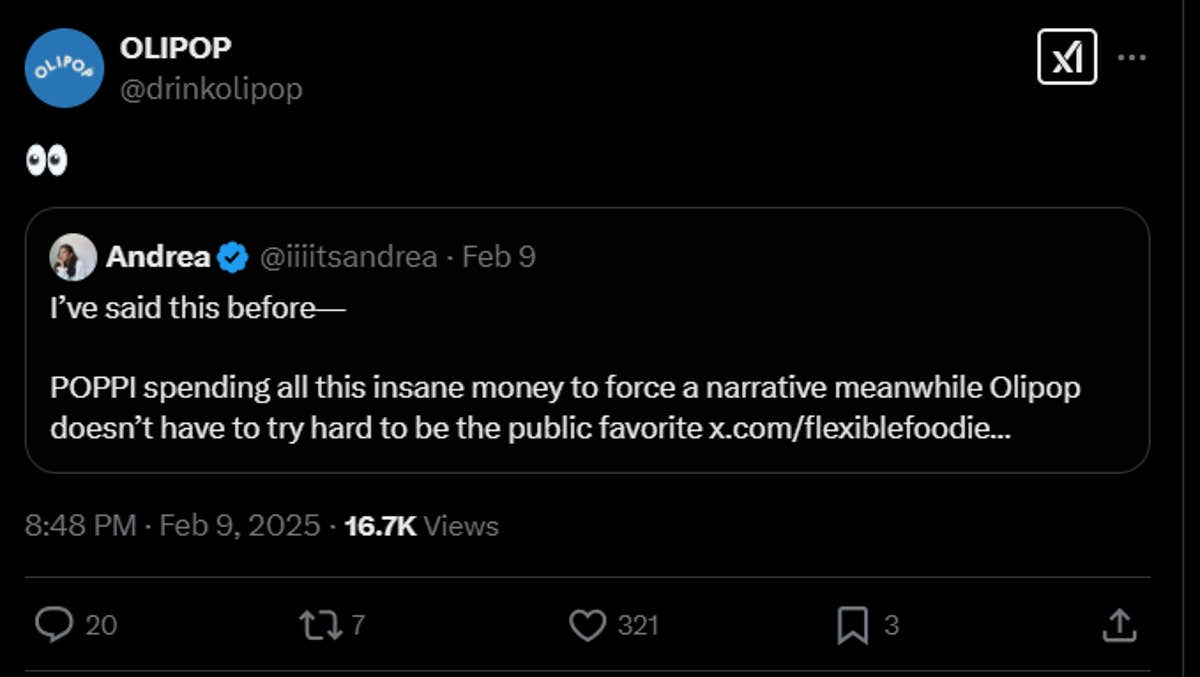
Task: View the 16.7K Views analytics
Action: click(421, 525)
